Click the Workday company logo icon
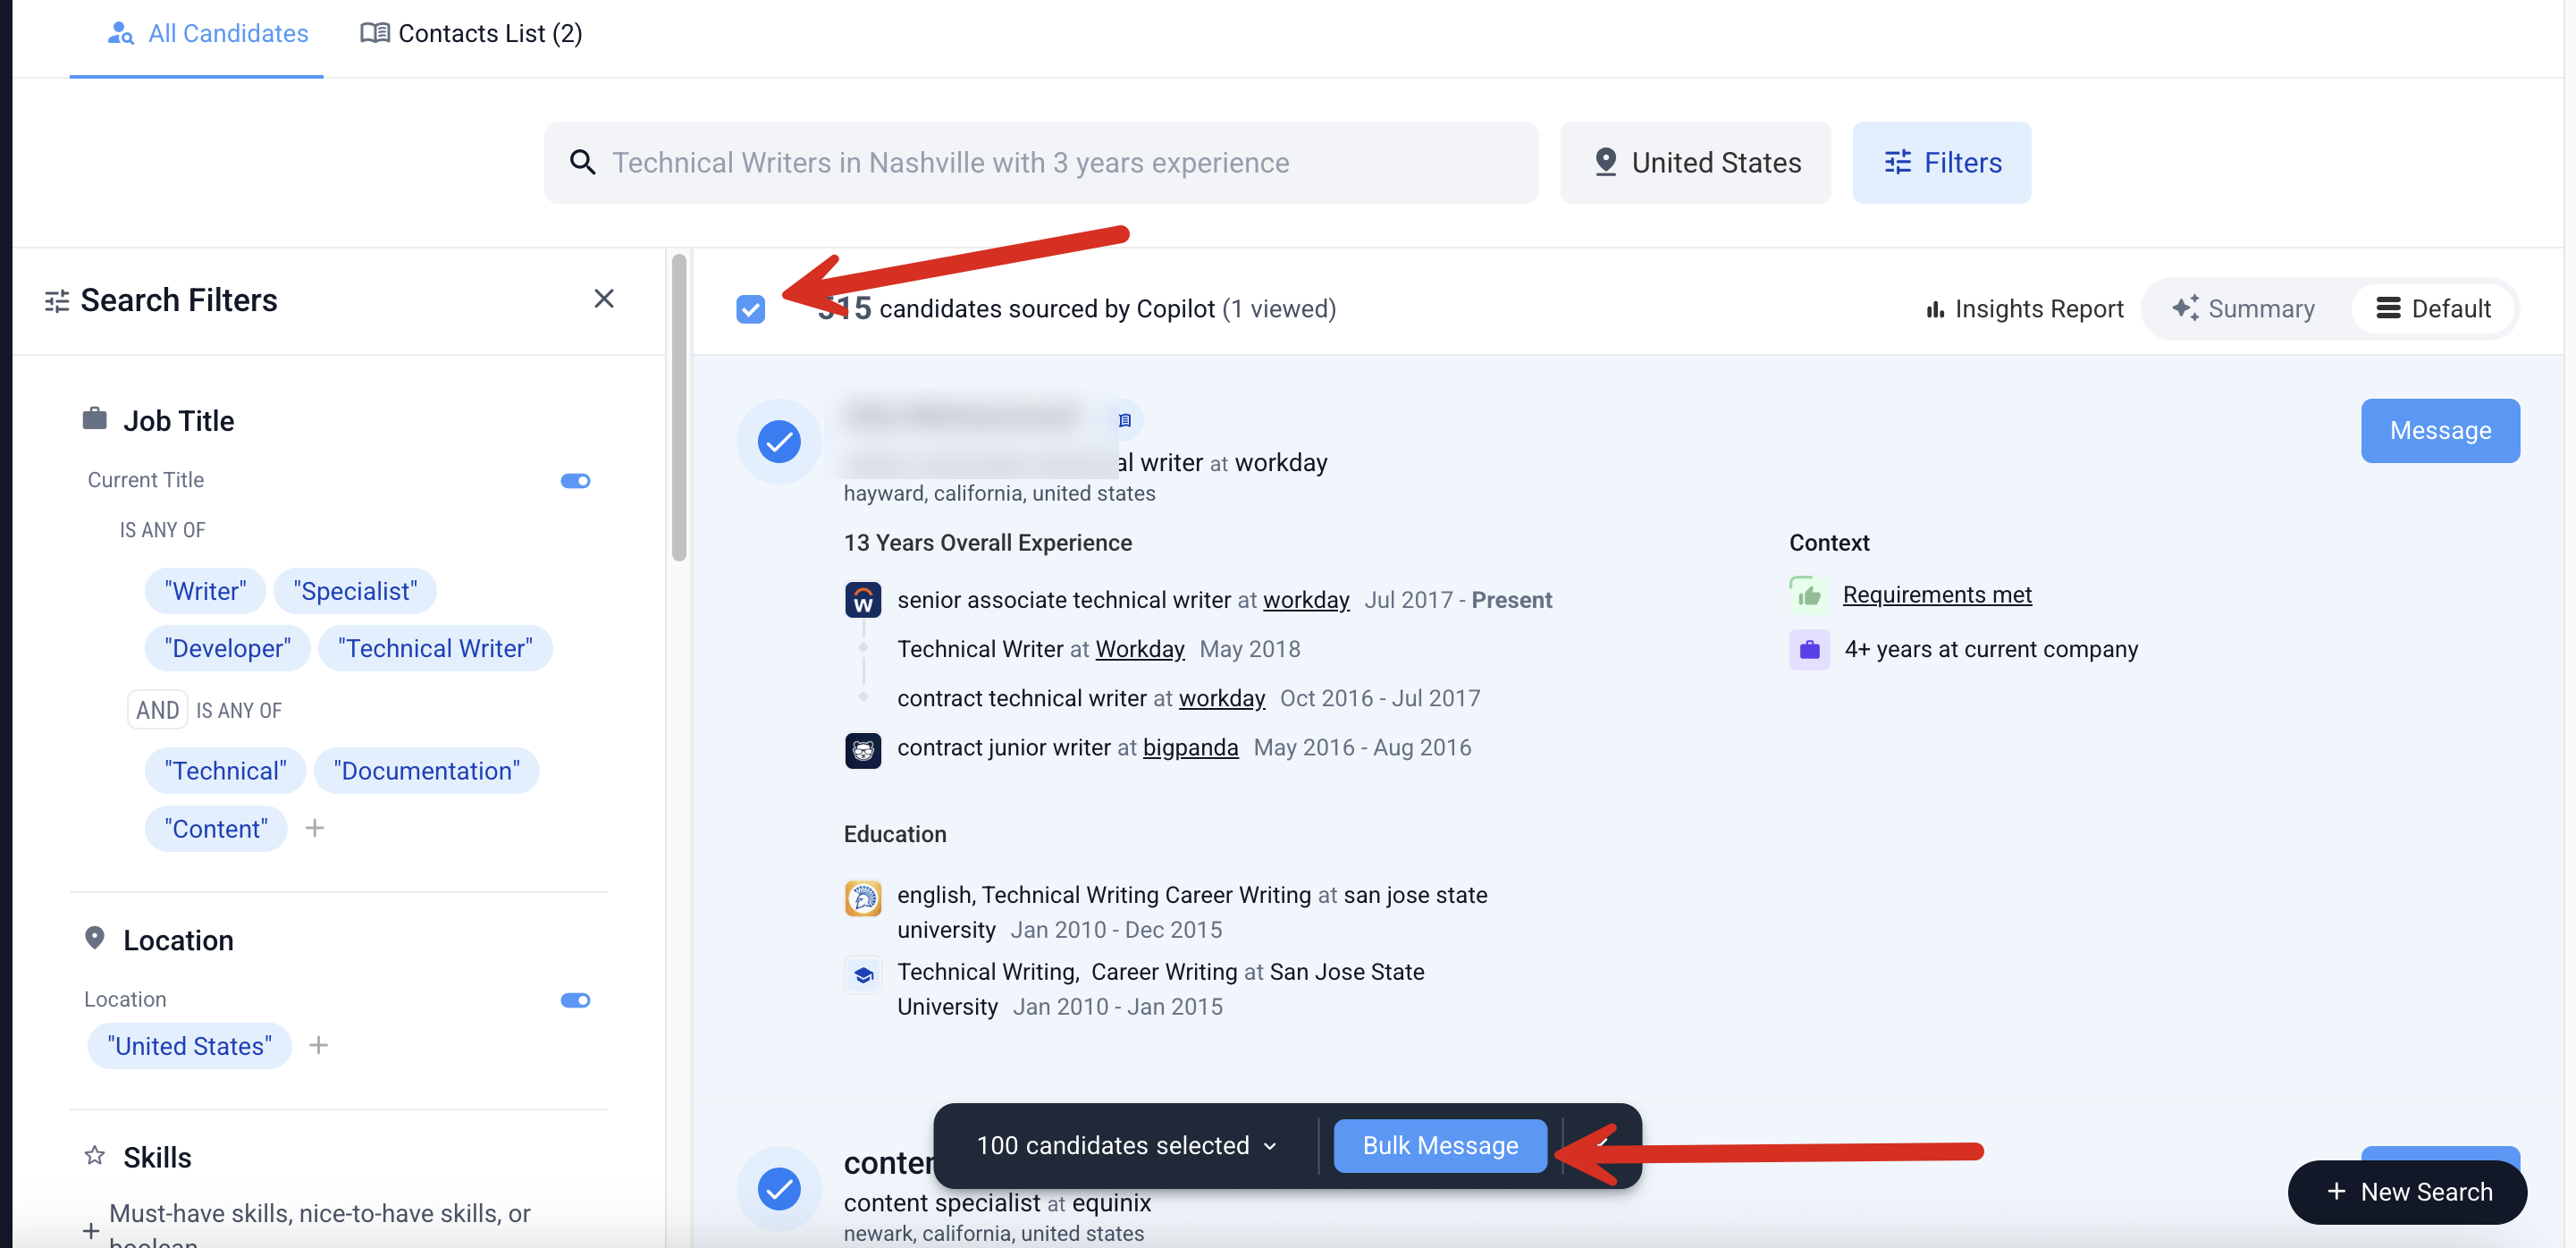The width and height of the screenshot is (2576, 1248). (x=862, y=600)
